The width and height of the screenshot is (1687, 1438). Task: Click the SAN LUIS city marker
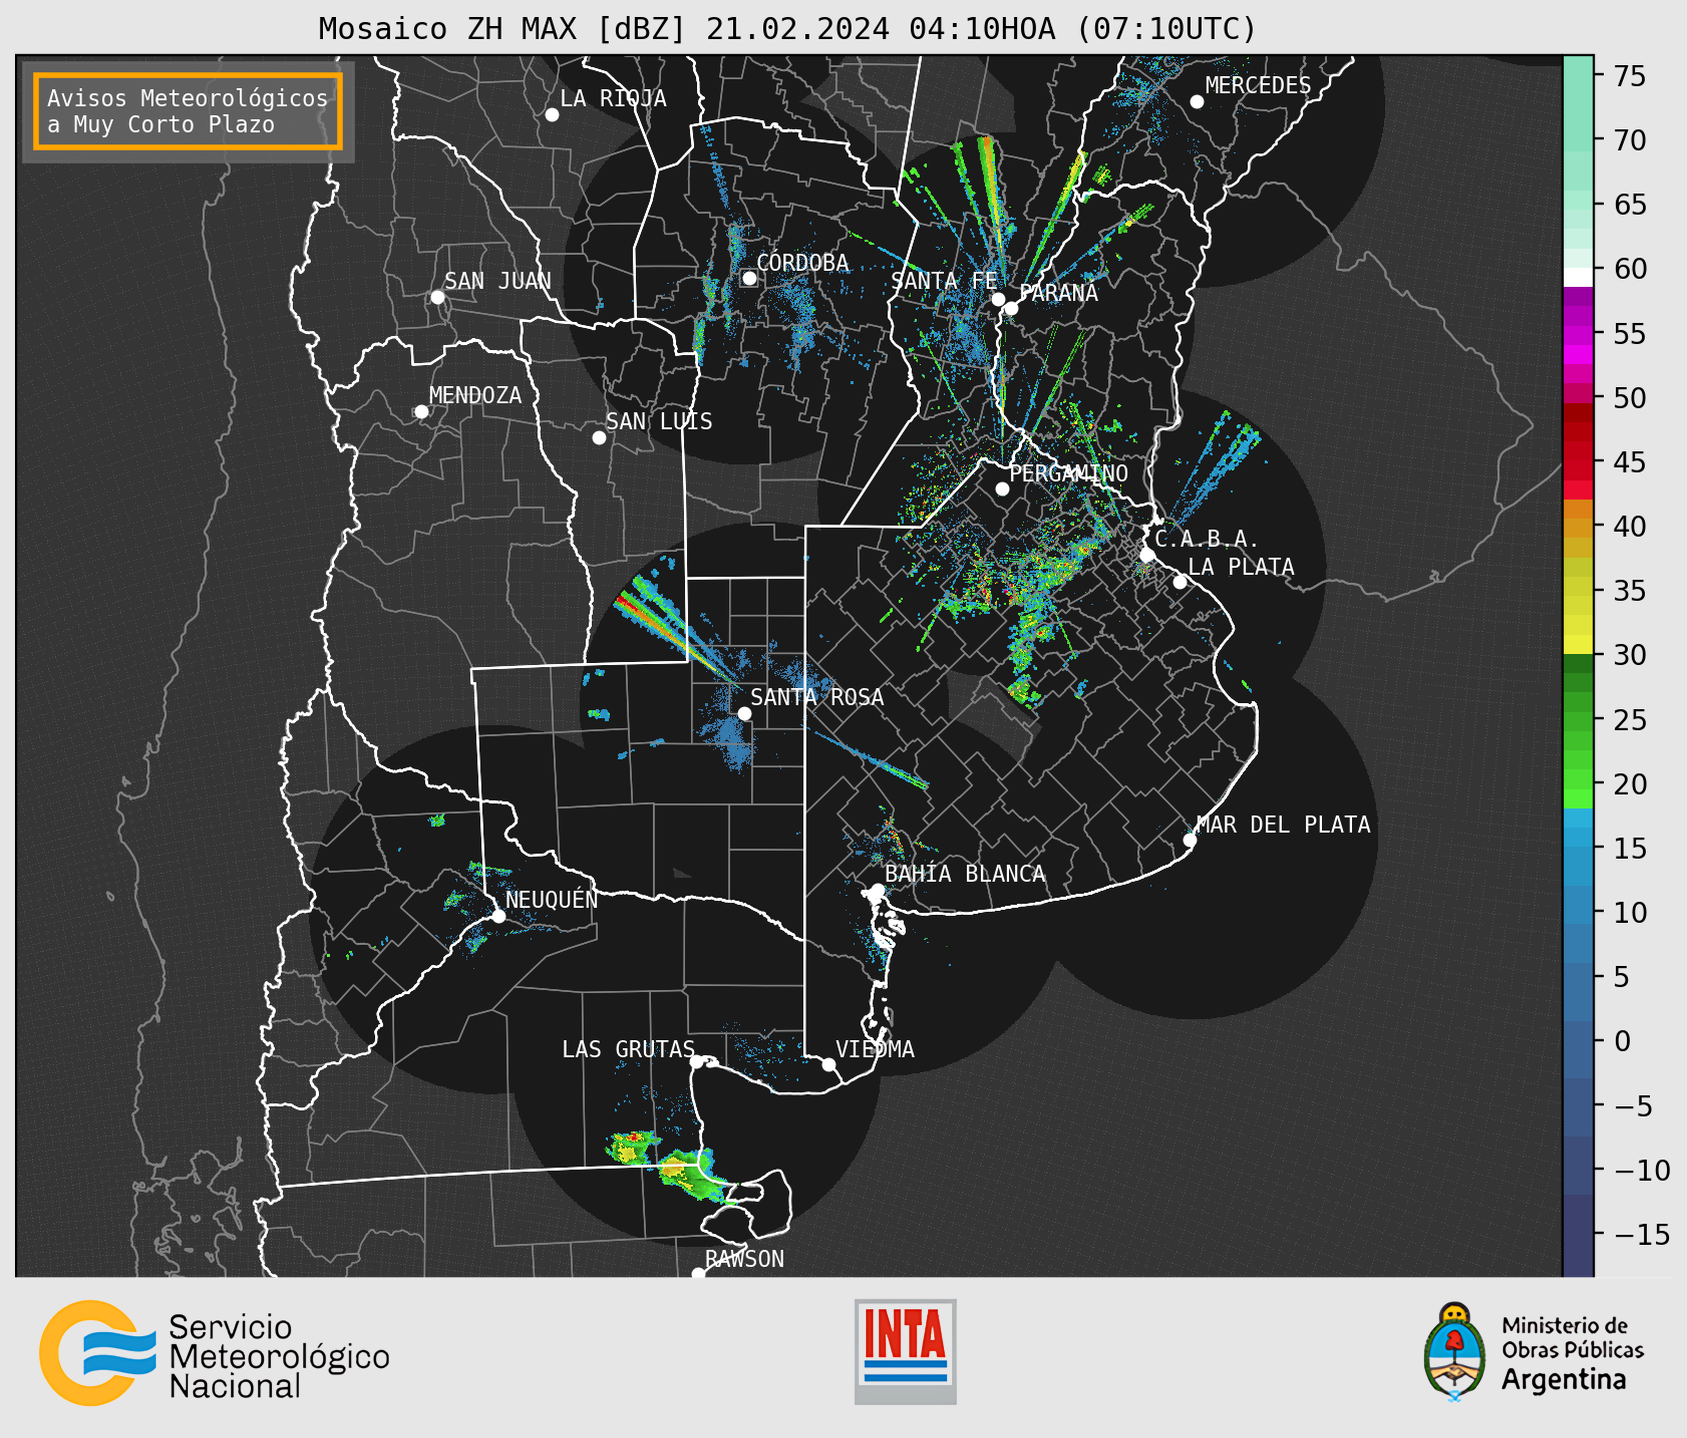click(x=599, y=438)
